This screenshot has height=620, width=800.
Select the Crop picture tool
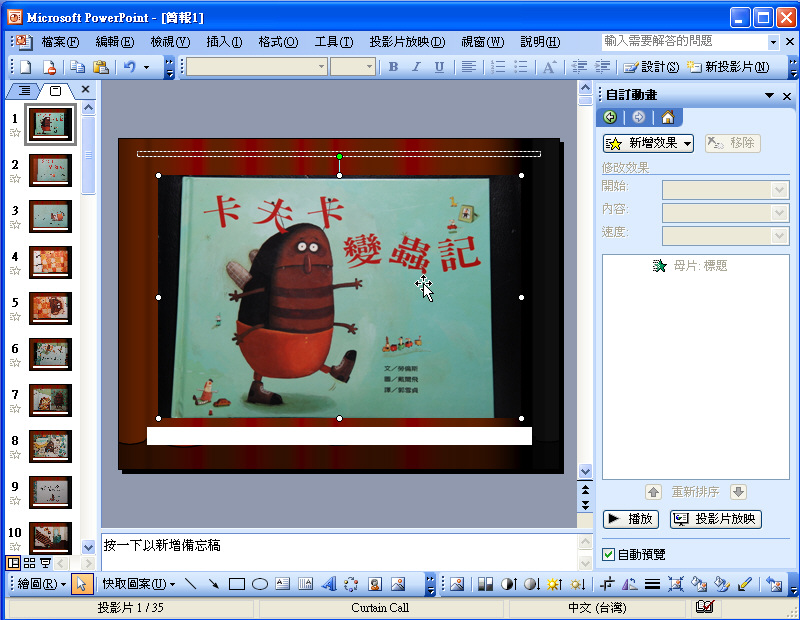(x=607, y=583)
